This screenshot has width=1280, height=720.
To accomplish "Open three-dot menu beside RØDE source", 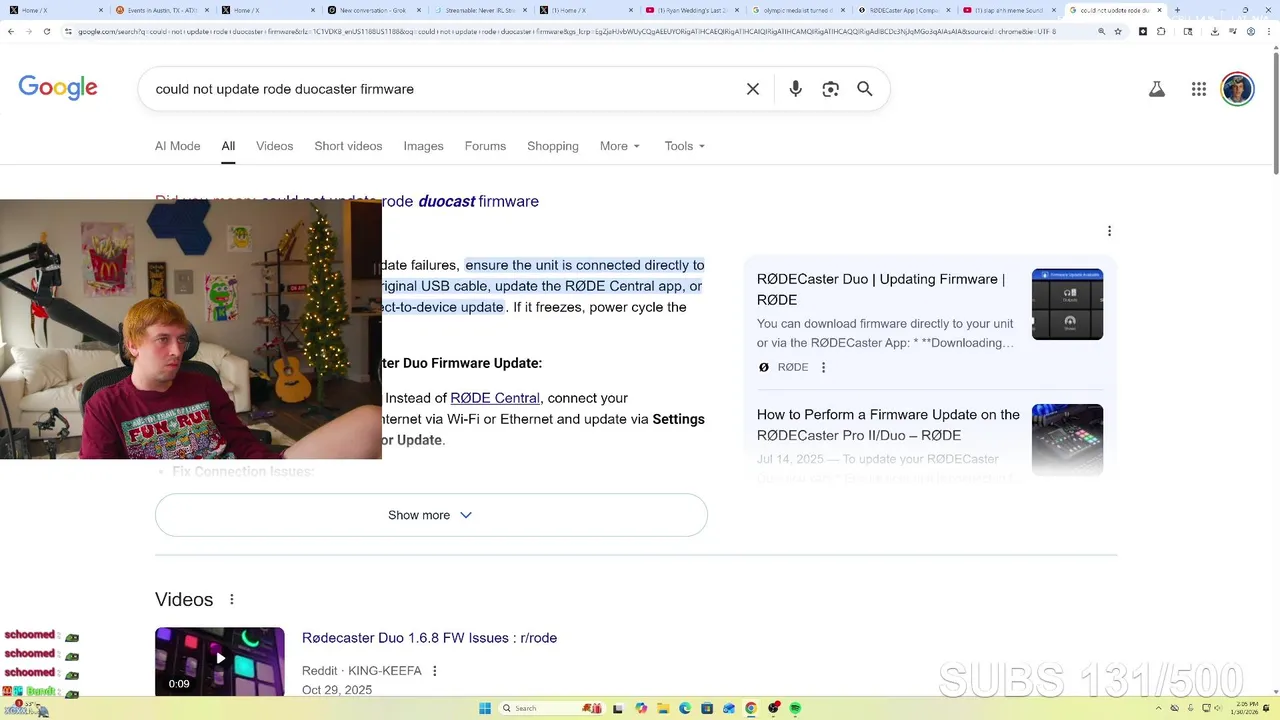I will (x=824, y=367).
